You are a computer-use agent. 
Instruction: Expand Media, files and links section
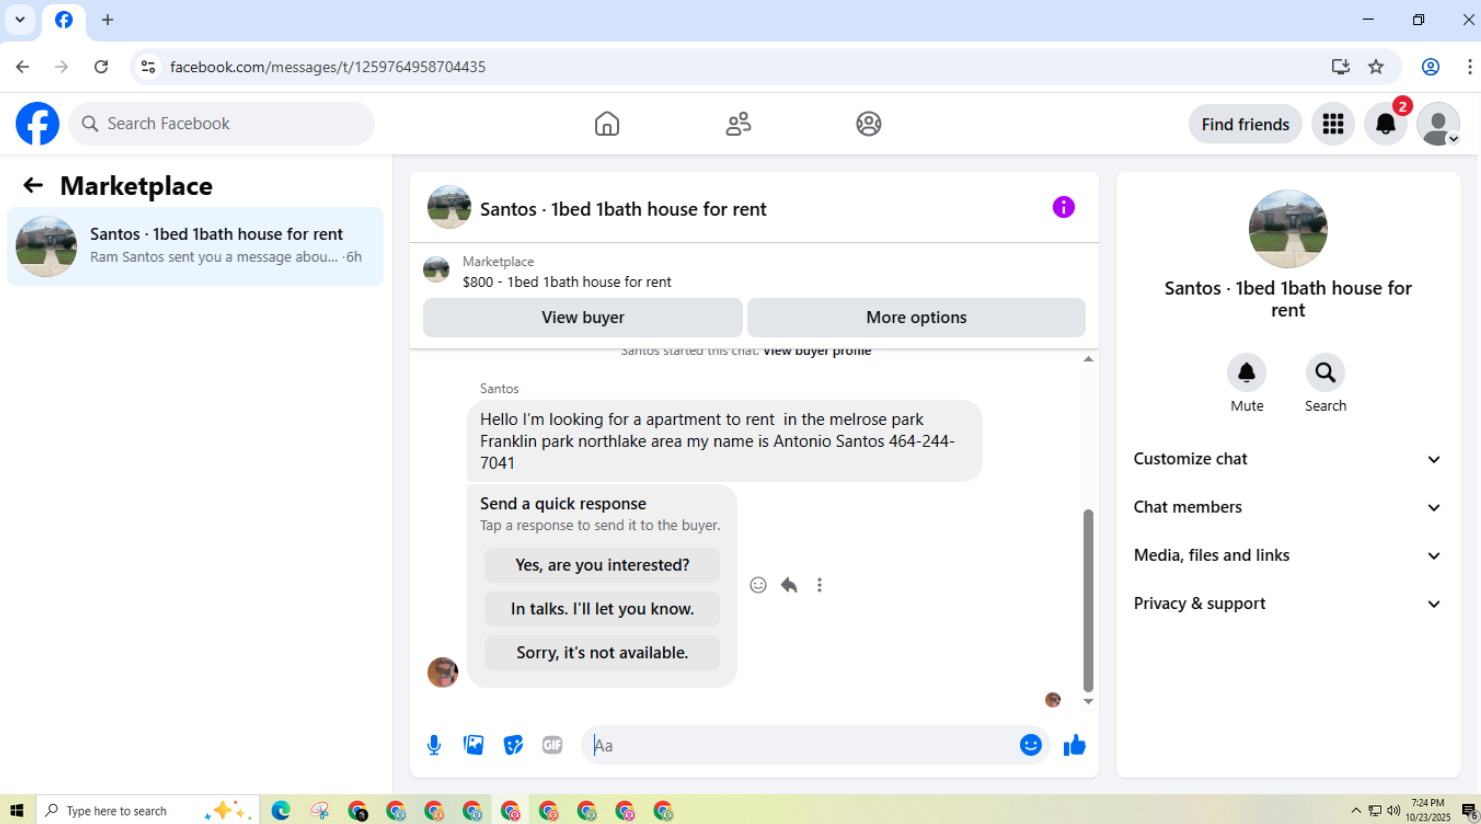pyautogui.click(x=1288, y=555)
